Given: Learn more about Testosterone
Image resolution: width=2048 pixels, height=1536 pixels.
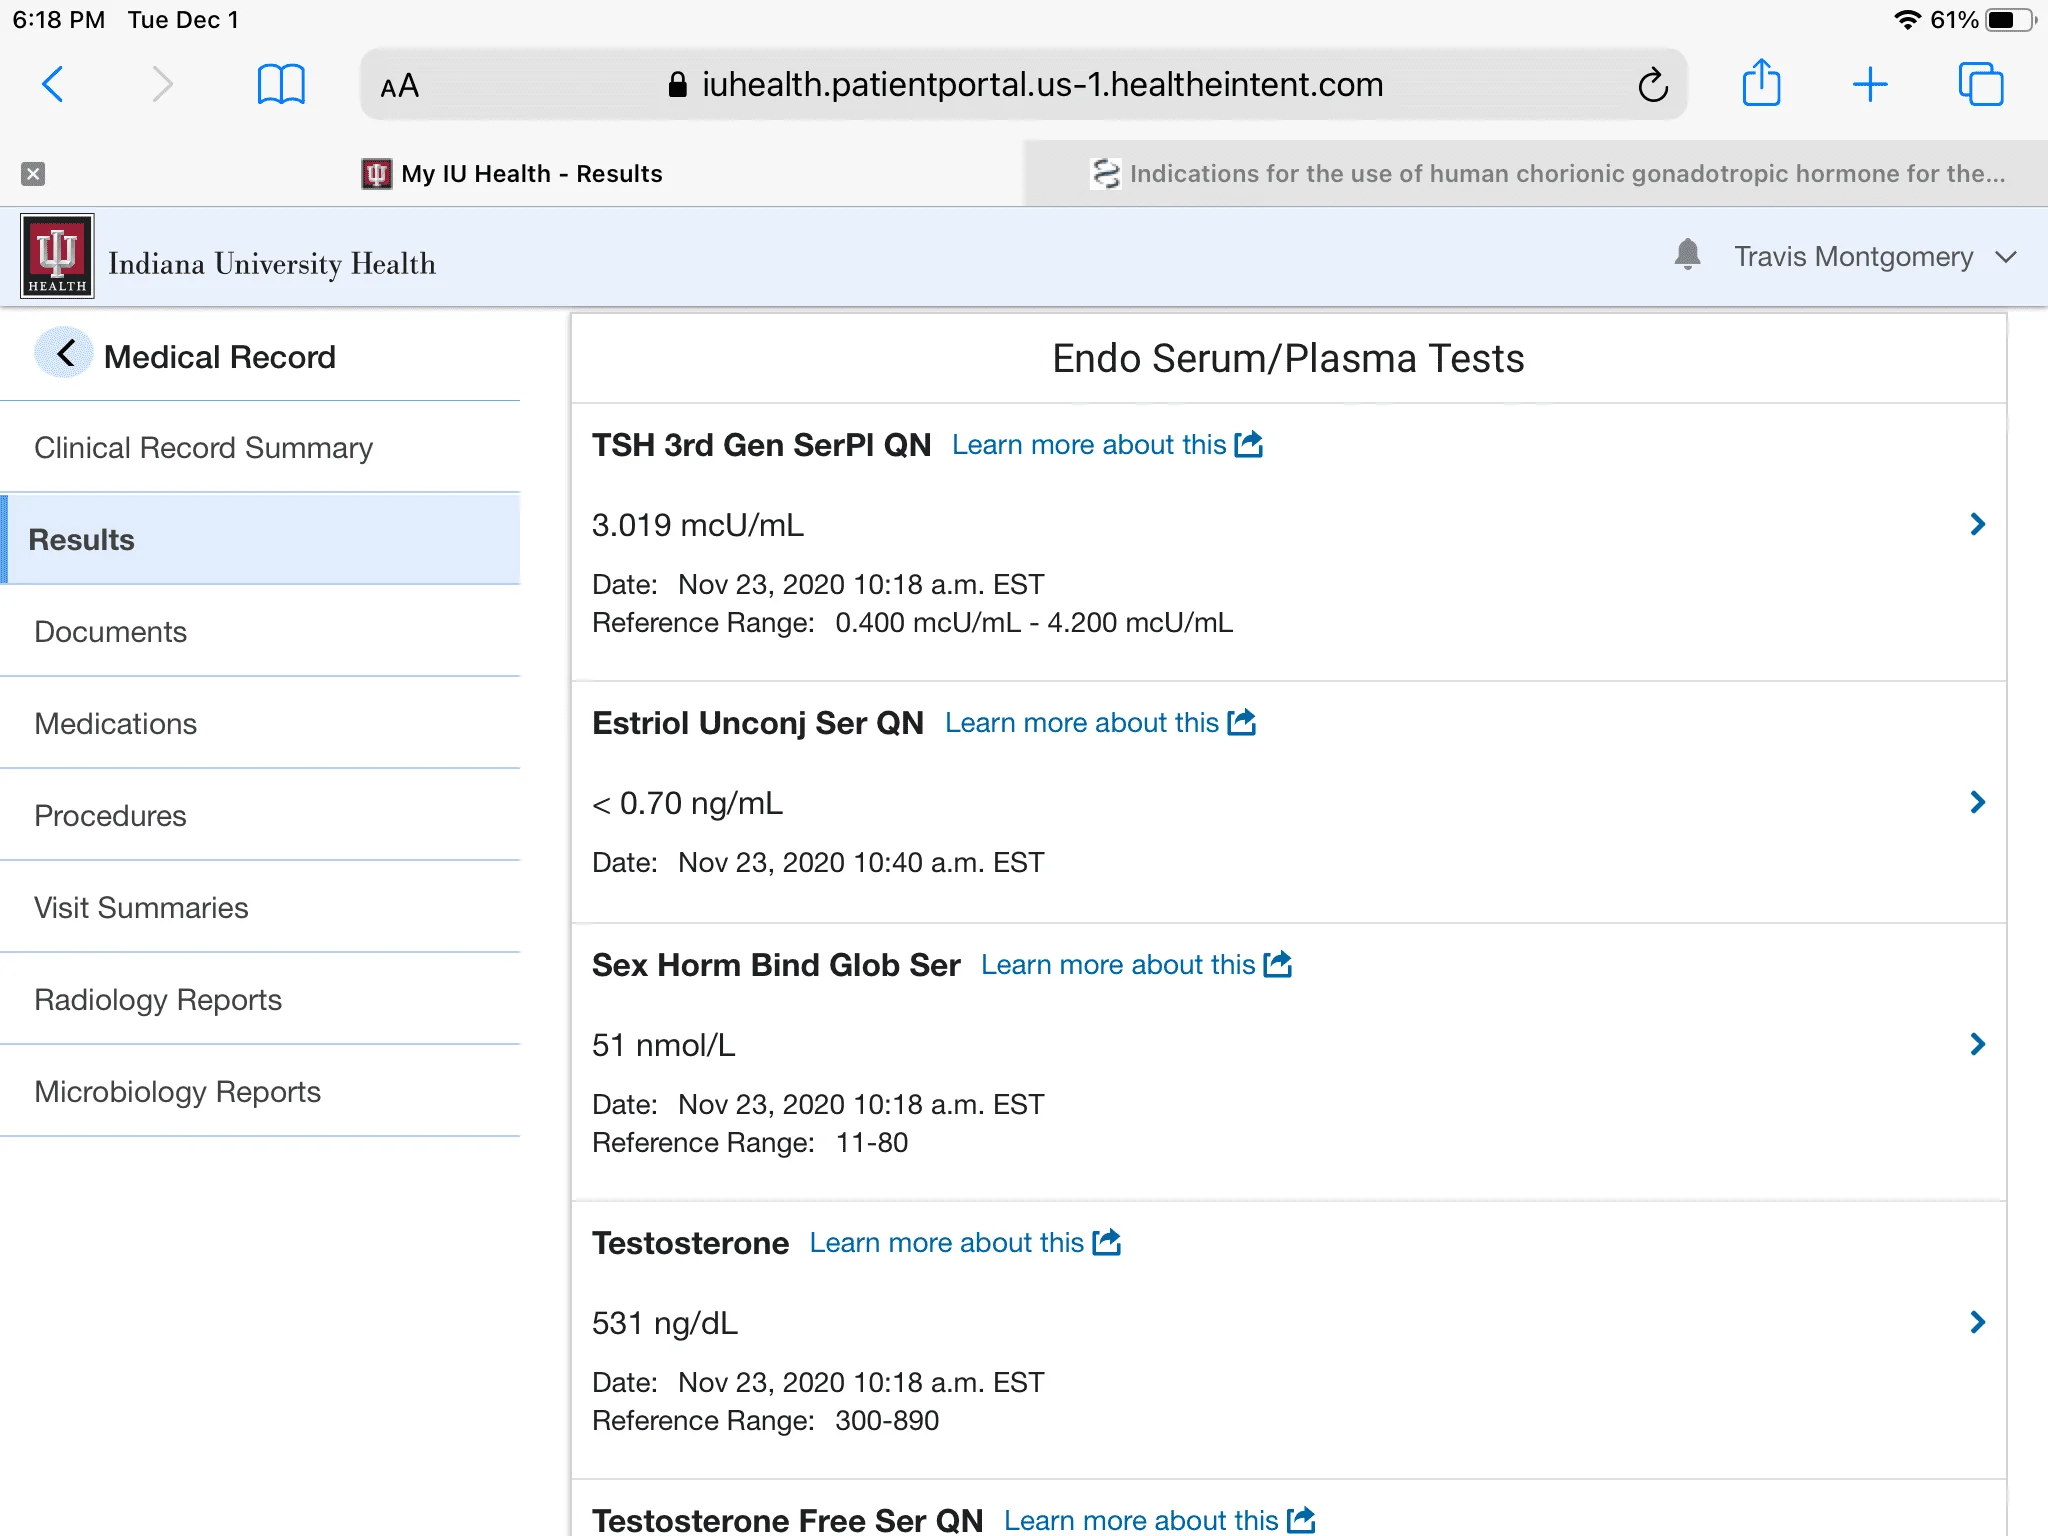Looking at the screenshot, I should (x=965, y=1242).
